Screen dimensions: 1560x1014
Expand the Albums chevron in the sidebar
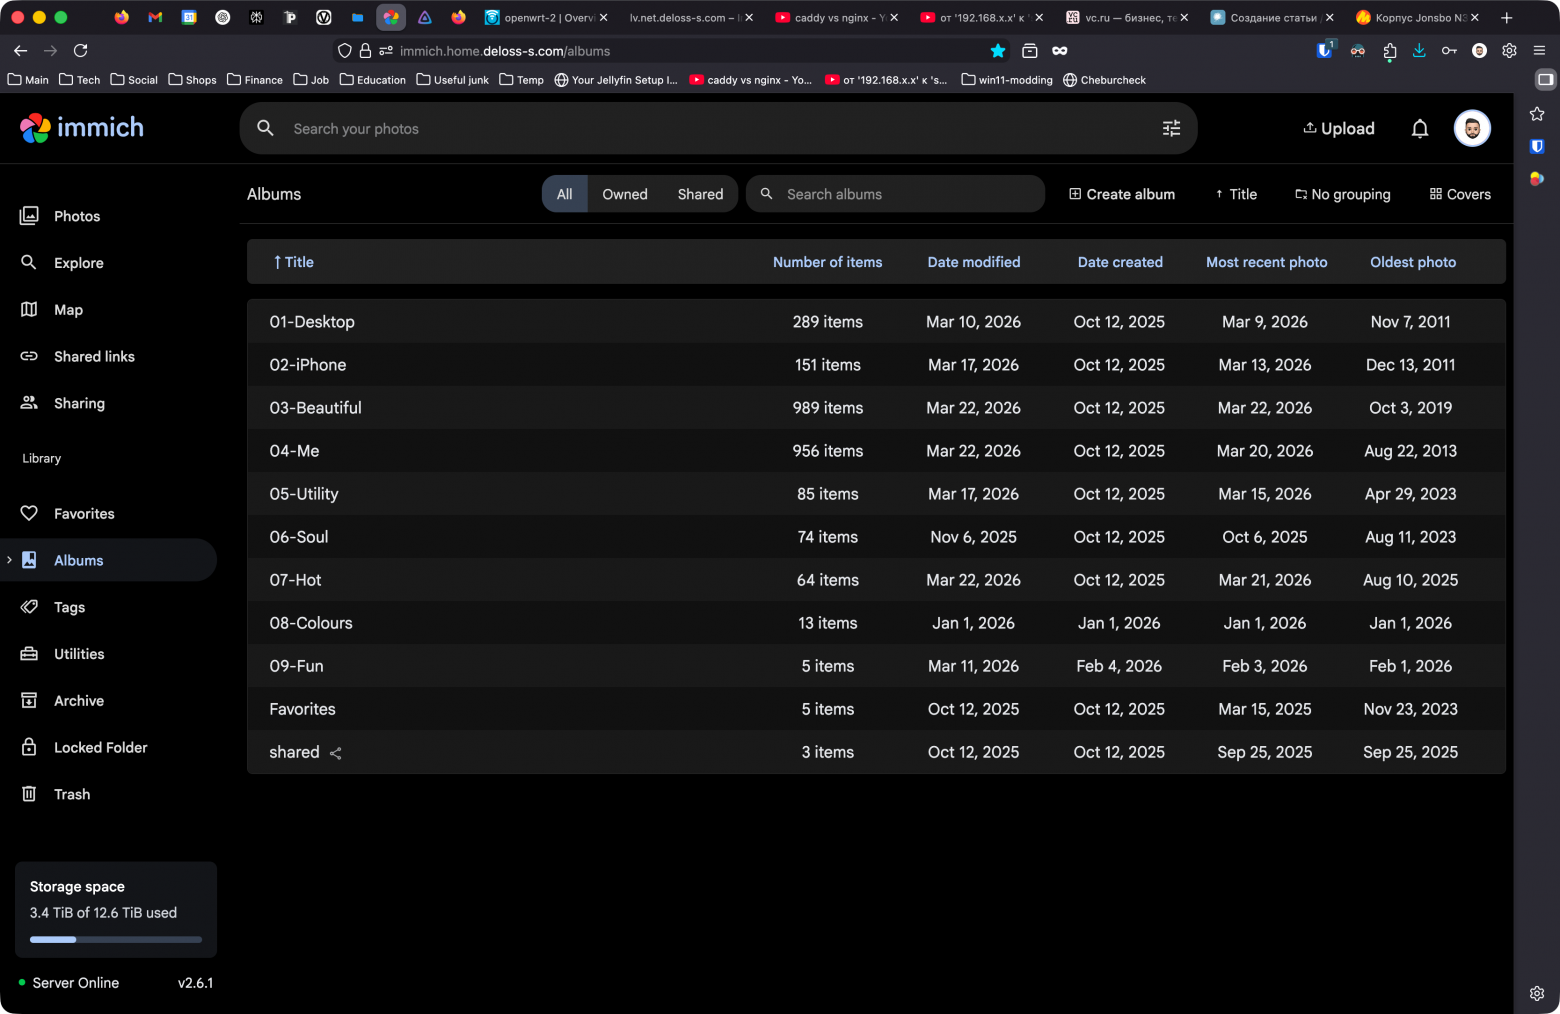click(x=9, y=560)
